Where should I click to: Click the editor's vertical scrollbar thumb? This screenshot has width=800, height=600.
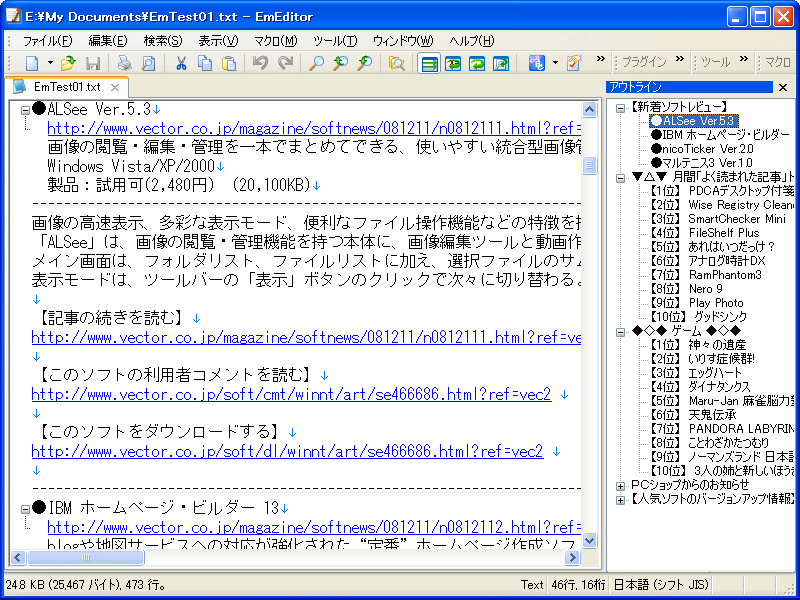click(589, 165)
